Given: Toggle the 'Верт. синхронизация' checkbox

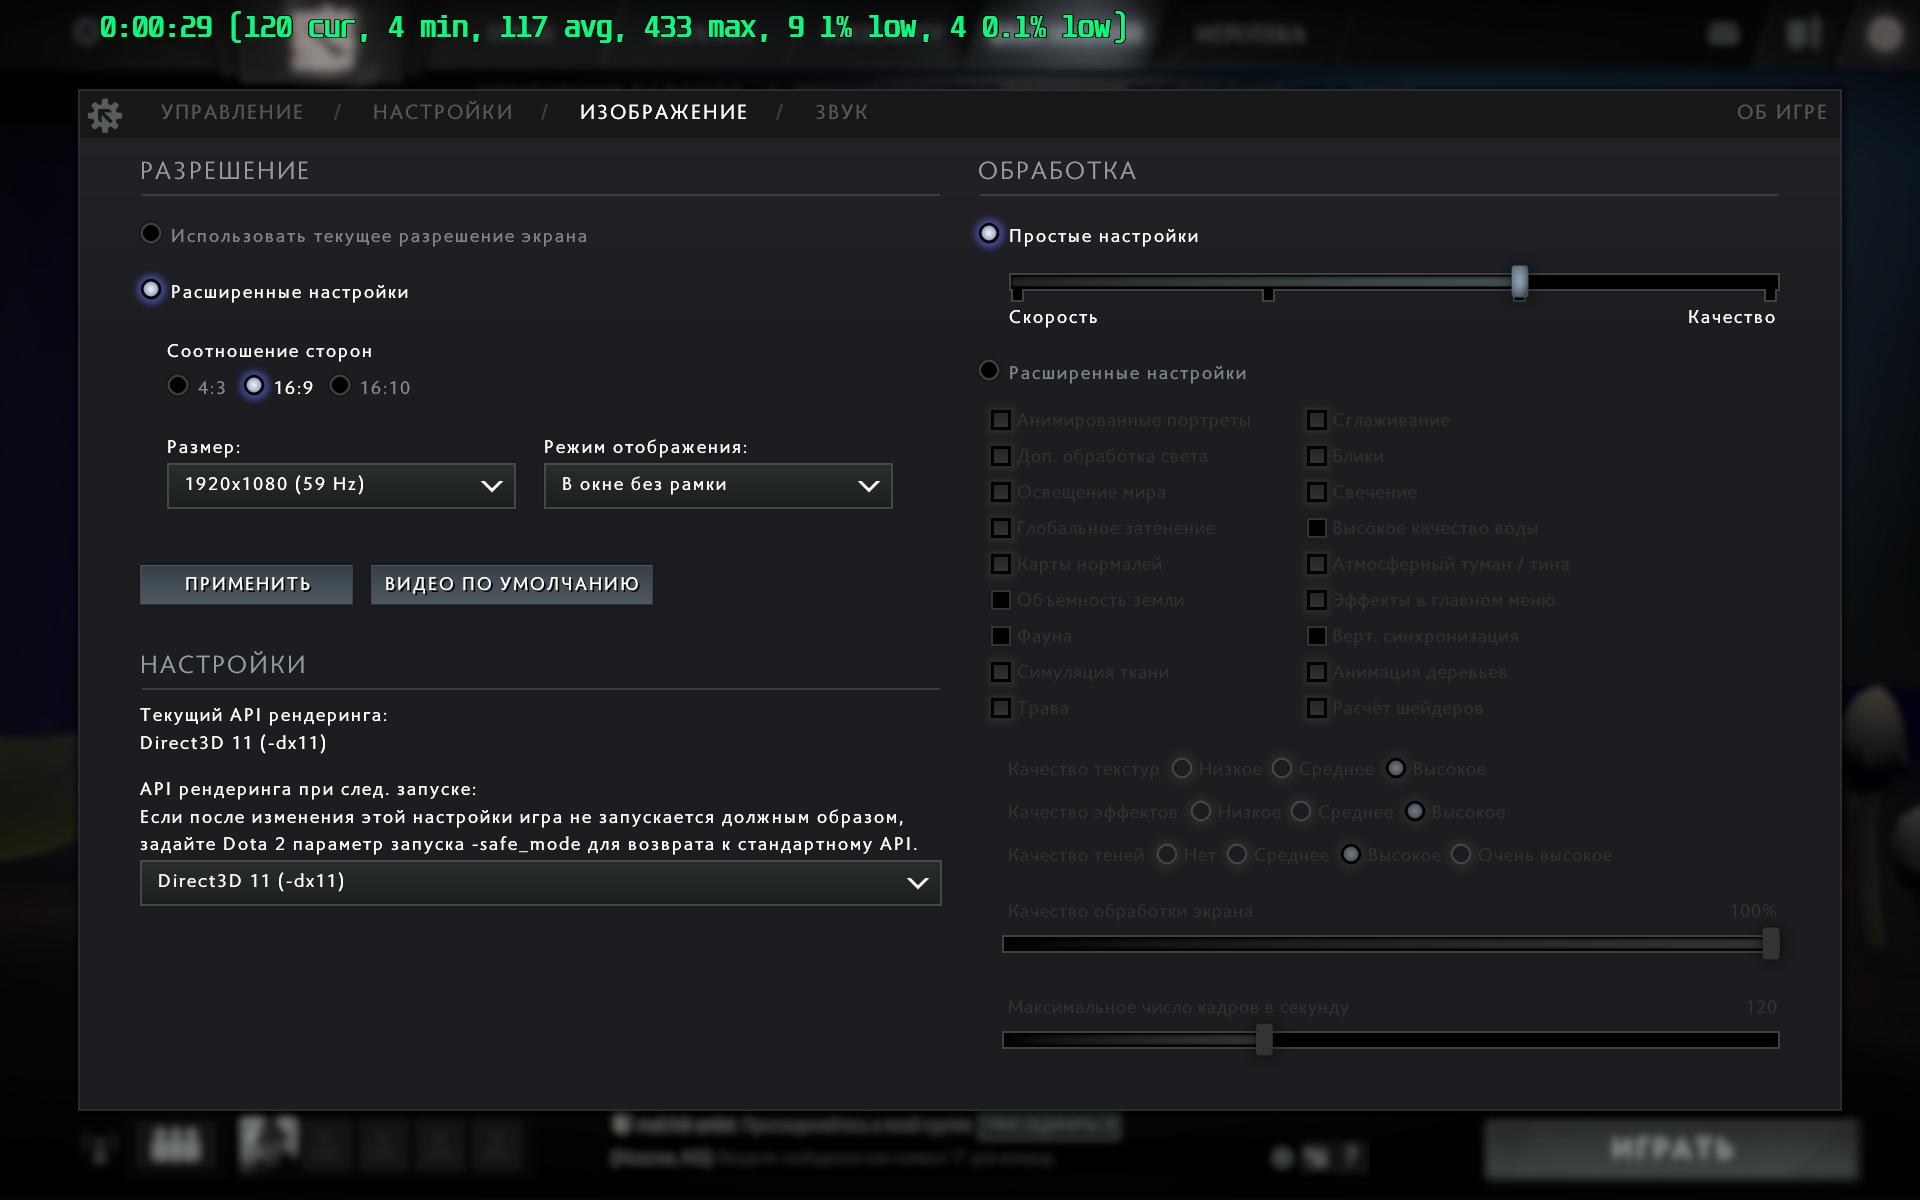Looking at the screenshot, I should [1317, 636].
